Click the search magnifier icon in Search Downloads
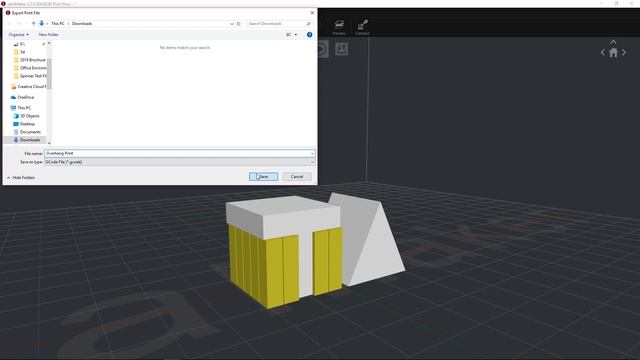 [308, 24]
